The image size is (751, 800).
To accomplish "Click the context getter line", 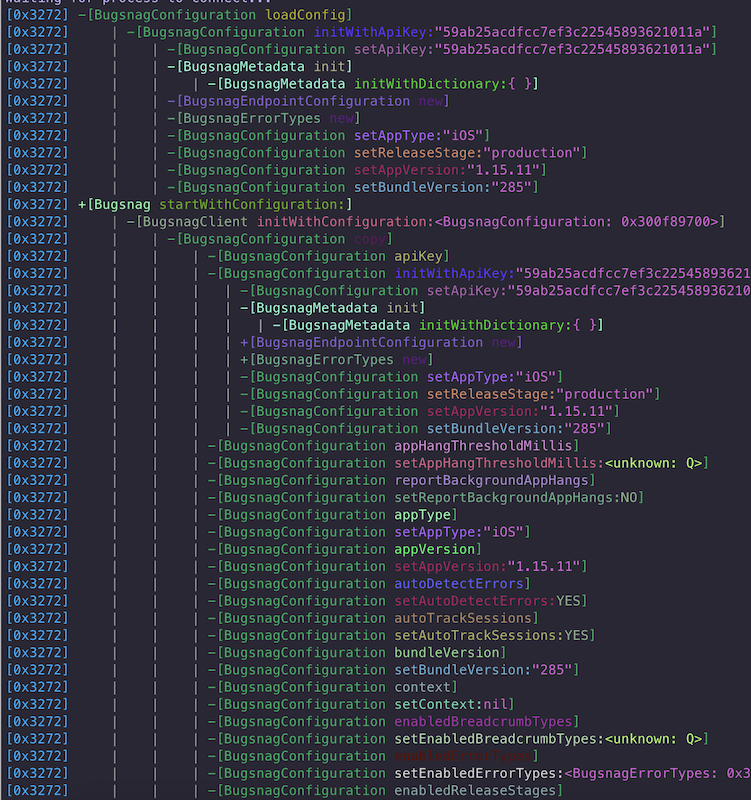I will (x=332, y=687).
